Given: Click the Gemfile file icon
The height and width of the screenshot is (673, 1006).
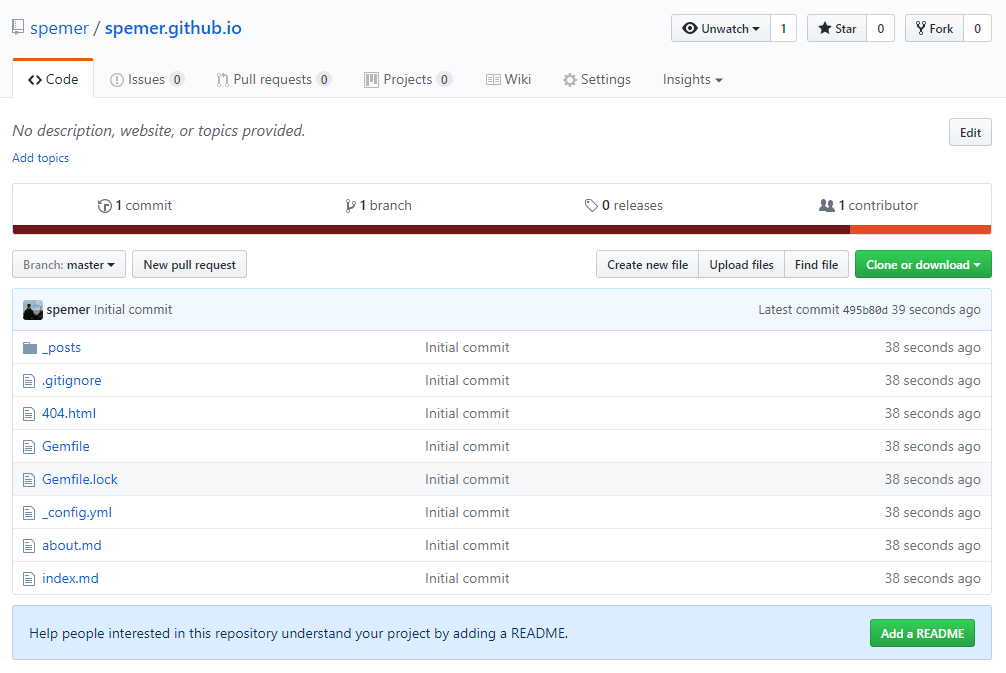Looking at the screenshot, I should (x=29, y=447).
